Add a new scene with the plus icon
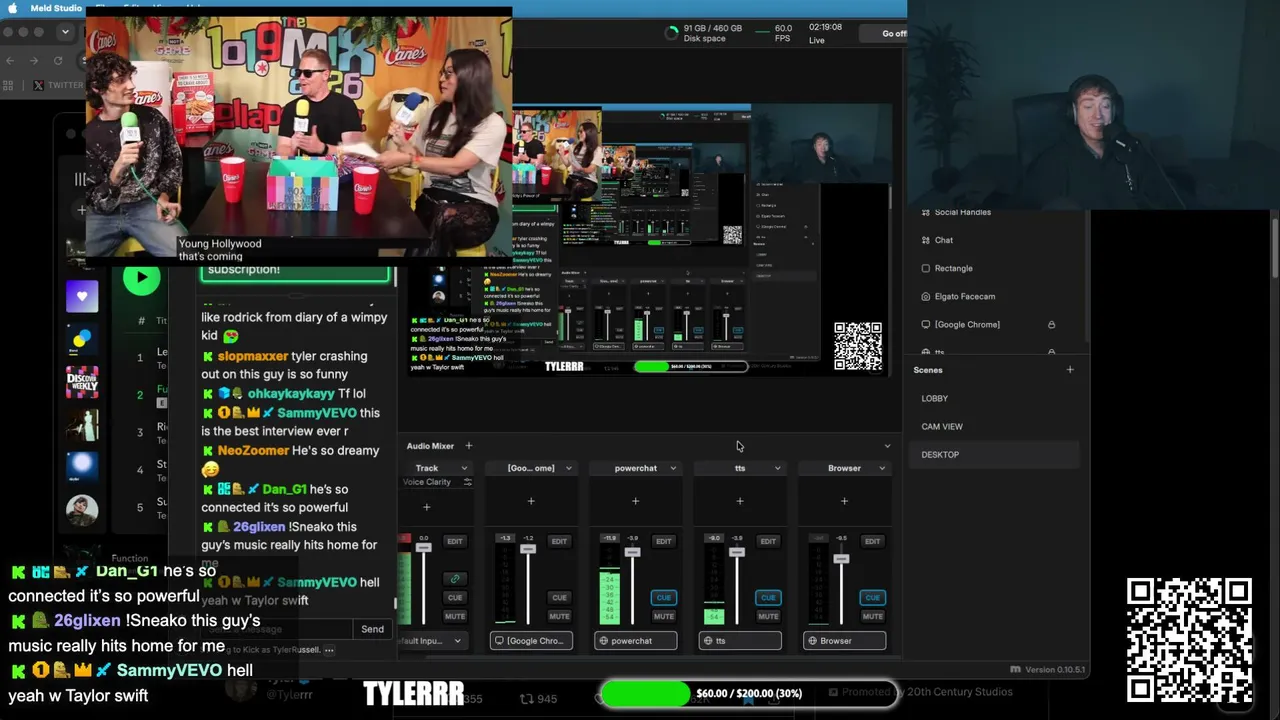Image resolution: width=1280 pixels, height=720 pixels. tap(1070, 370)
